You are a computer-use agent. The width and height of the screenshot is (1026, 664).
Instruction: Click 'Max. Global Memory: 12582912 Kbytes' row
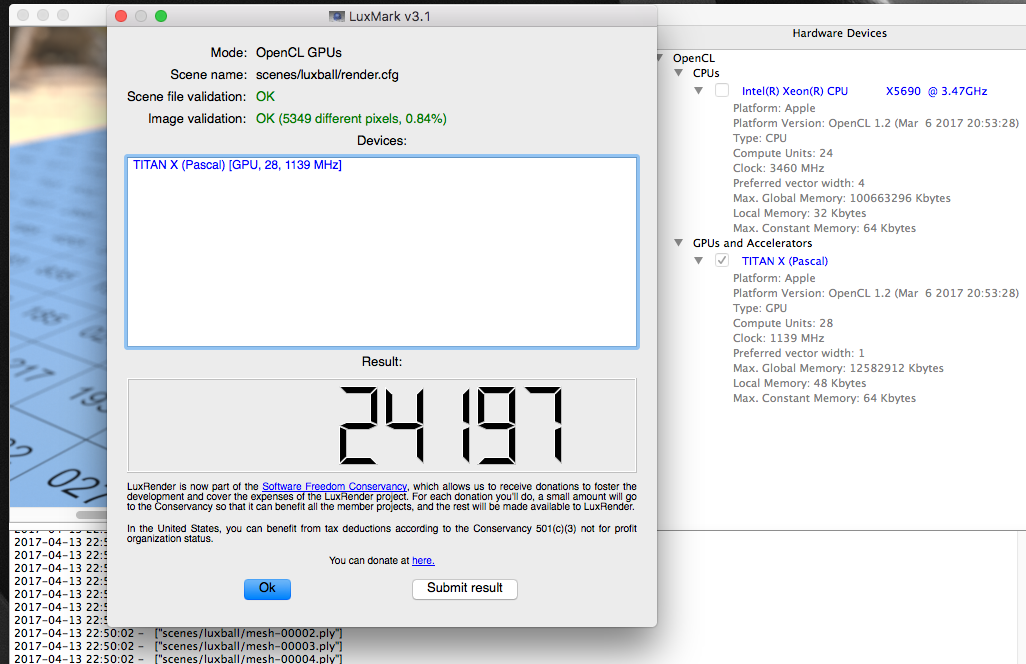[x=838, y=368]
